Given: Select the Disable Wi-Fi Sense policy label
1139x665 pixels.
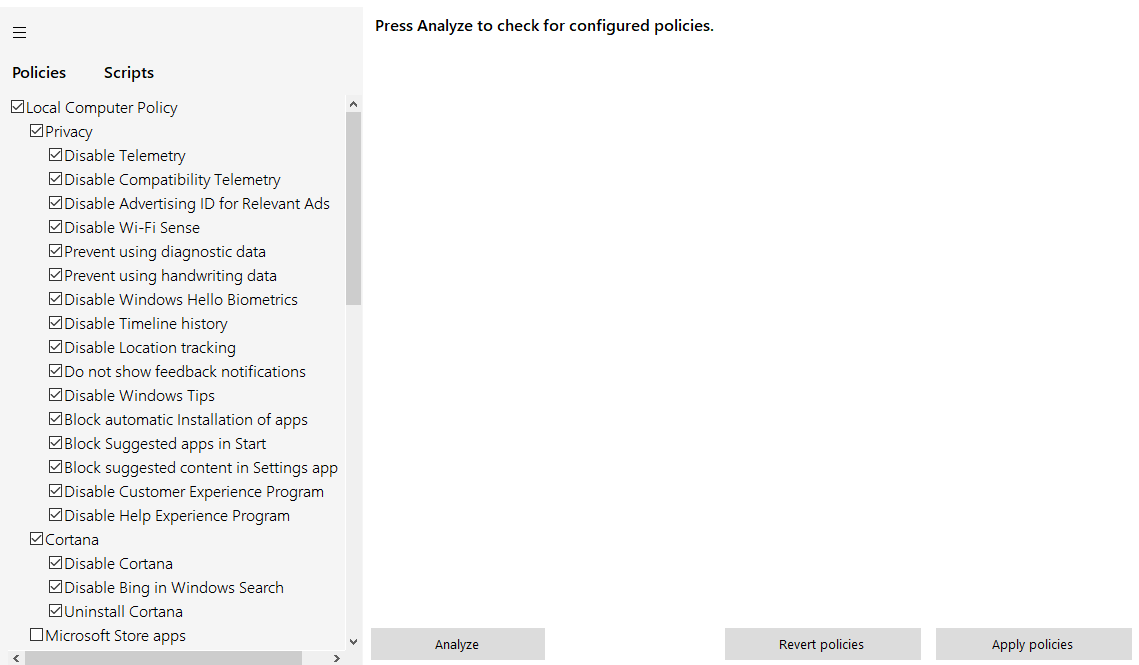Looking at the screenshot, I should coord(131,227).
